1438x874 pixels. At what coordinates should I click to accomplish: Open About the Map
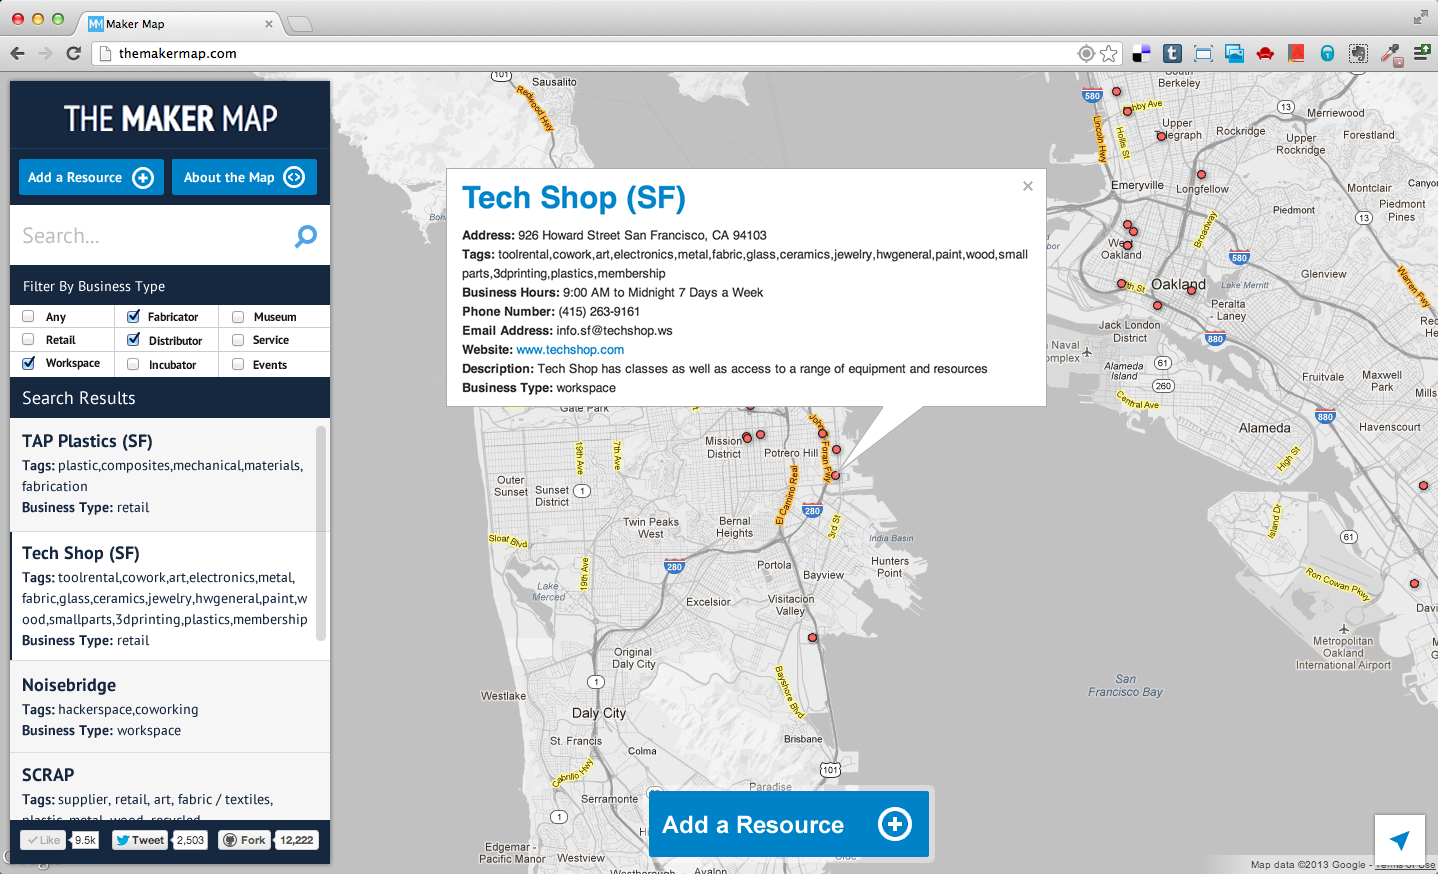tap(244, 177)
